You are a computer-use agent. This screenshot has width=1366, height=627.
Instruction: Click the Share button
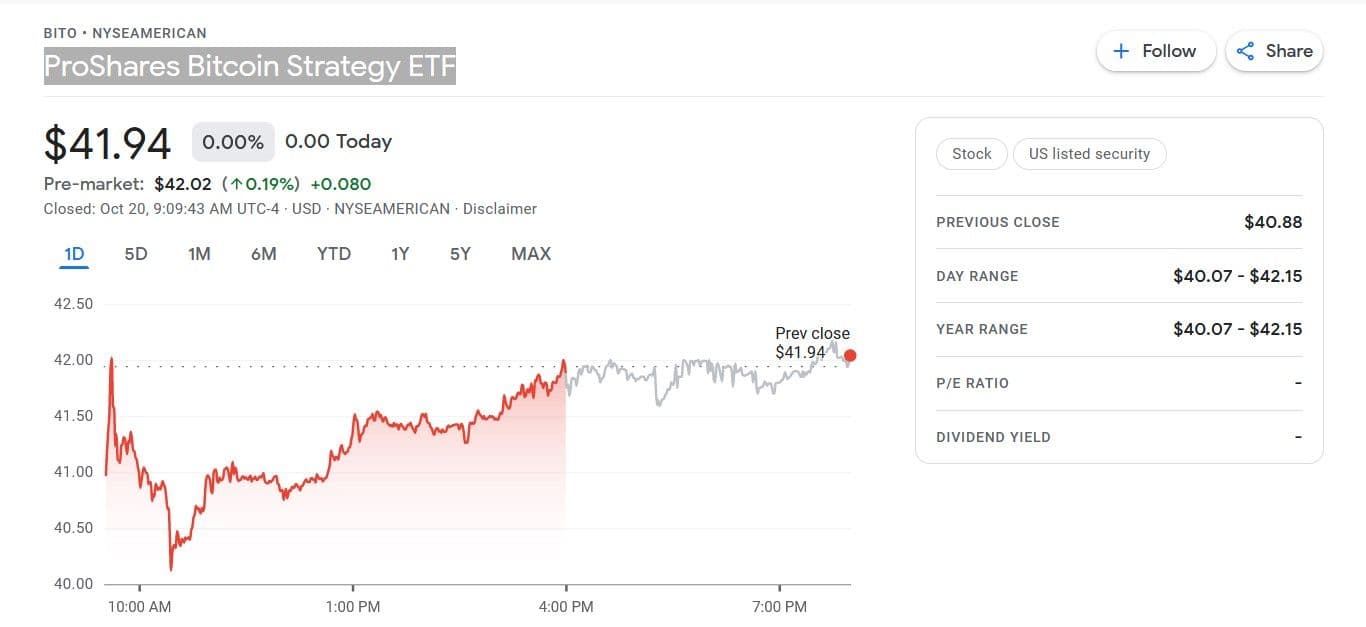[1275, 51]
